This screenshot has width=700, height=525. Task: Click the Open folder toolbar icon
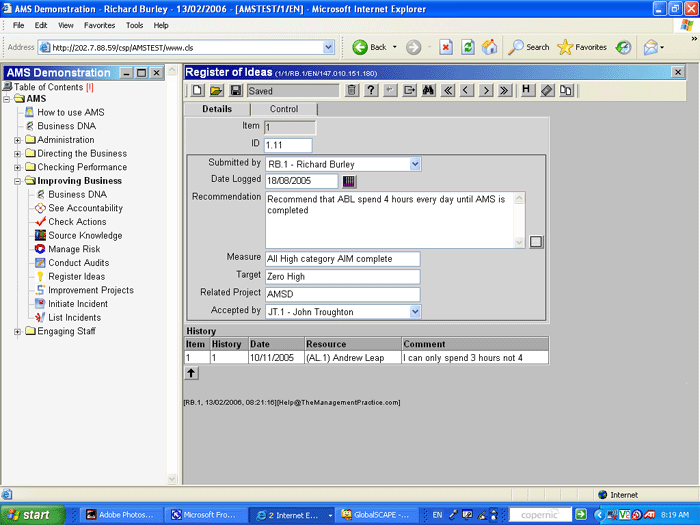coord(216,91)
